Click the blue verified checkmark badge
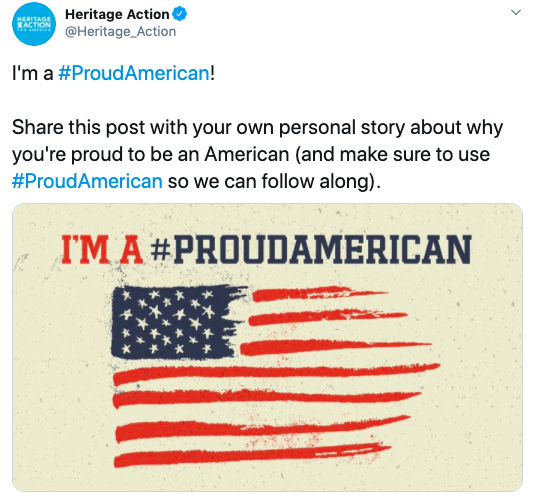 click(x=179, y=14)
